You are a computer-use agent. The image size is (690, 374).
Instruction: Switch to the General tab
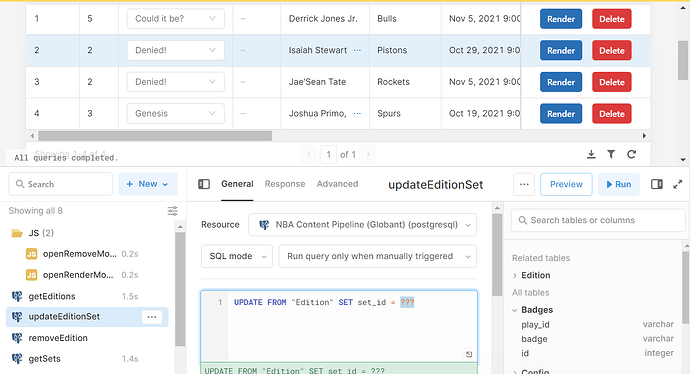tap(237, 184)
